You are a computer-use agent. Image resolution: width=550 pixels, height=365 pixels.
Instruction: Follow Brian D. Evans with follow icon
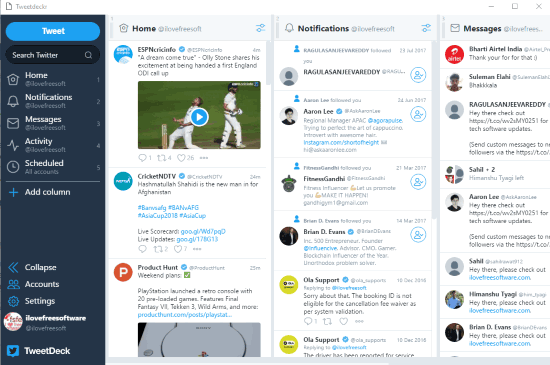click(x=418, y=235)
